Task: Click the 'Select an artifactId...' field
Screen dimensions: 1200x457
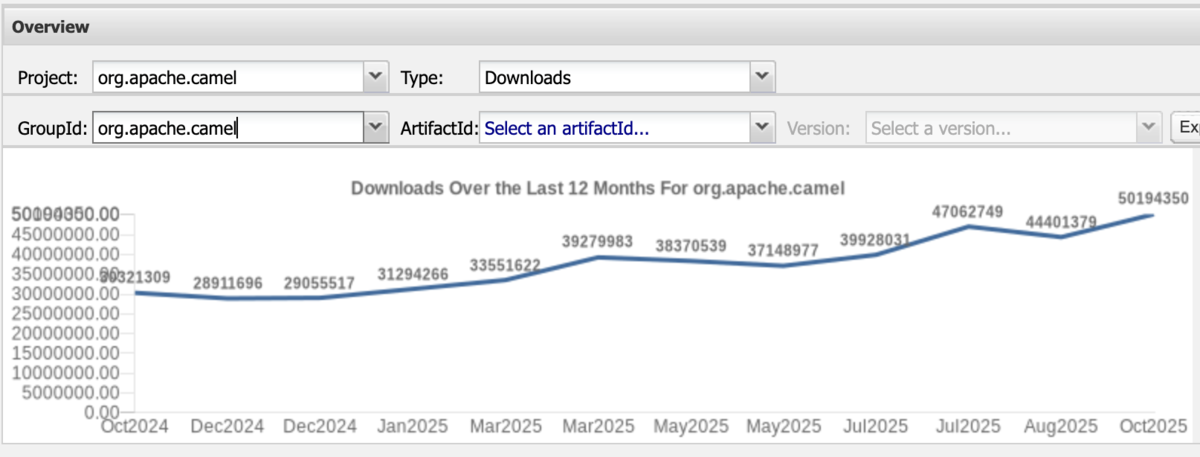Action: tap(615, 128)
